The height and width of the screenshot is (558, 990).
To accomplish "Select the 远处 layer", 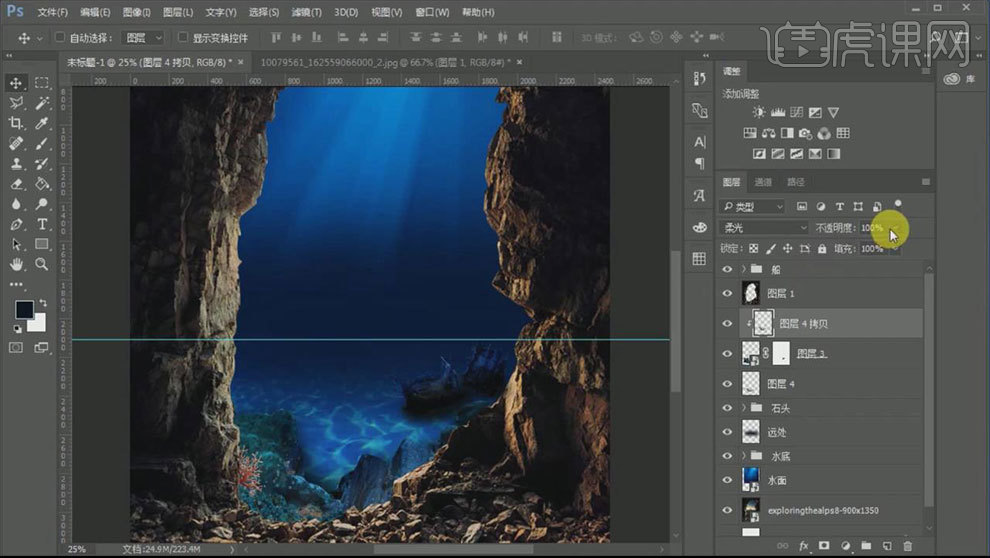I will [777, 432].
